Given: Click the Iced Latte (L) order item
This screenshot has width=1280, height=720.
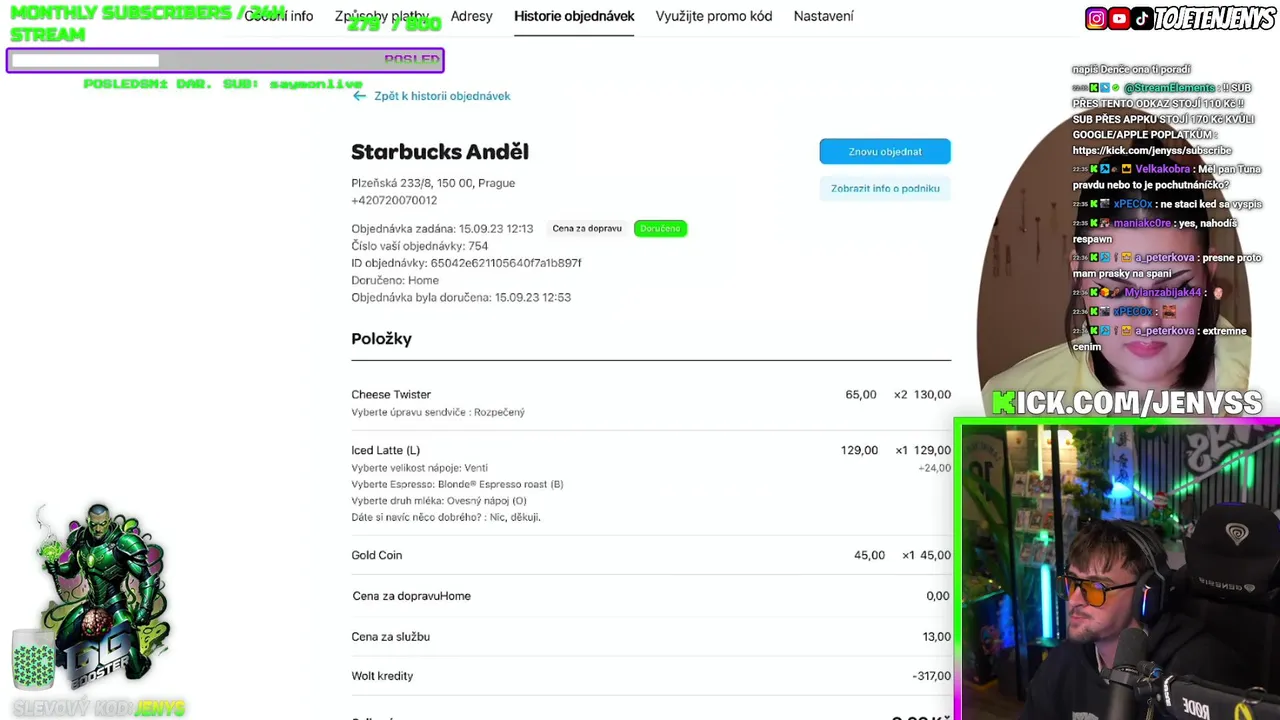Looking at the screenshot, I should pos(386,450).
